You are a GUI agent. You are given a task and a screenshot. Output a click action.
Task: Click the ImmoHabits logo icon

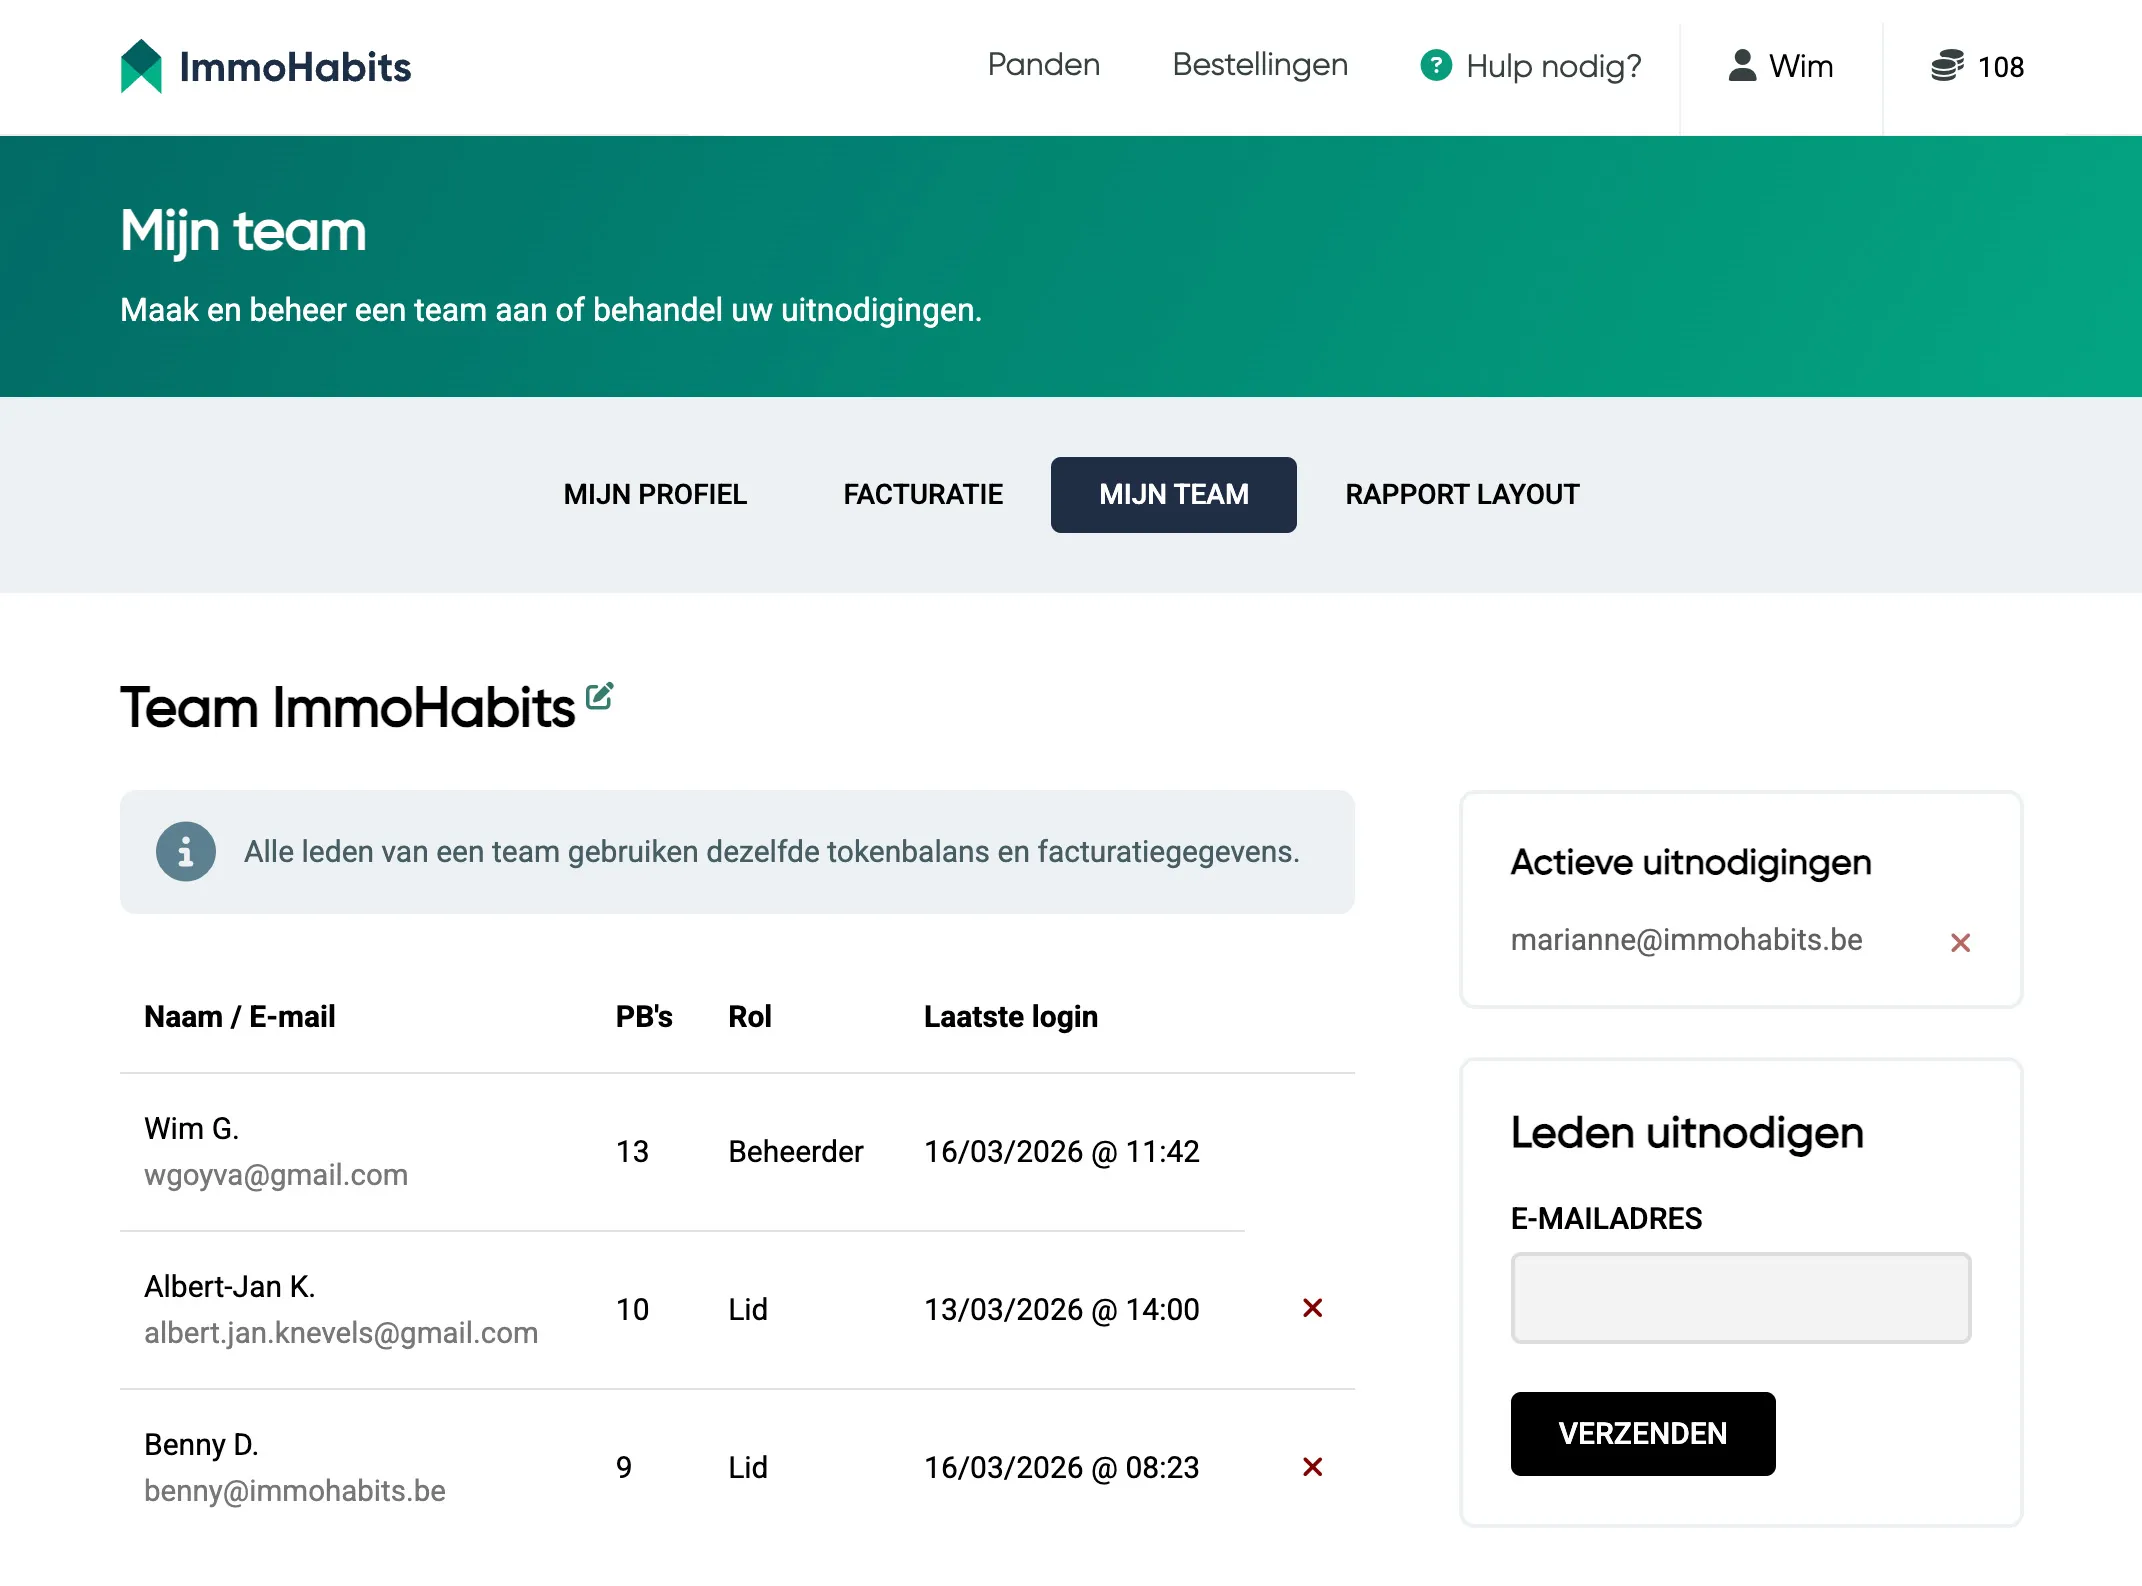[141, 66]
